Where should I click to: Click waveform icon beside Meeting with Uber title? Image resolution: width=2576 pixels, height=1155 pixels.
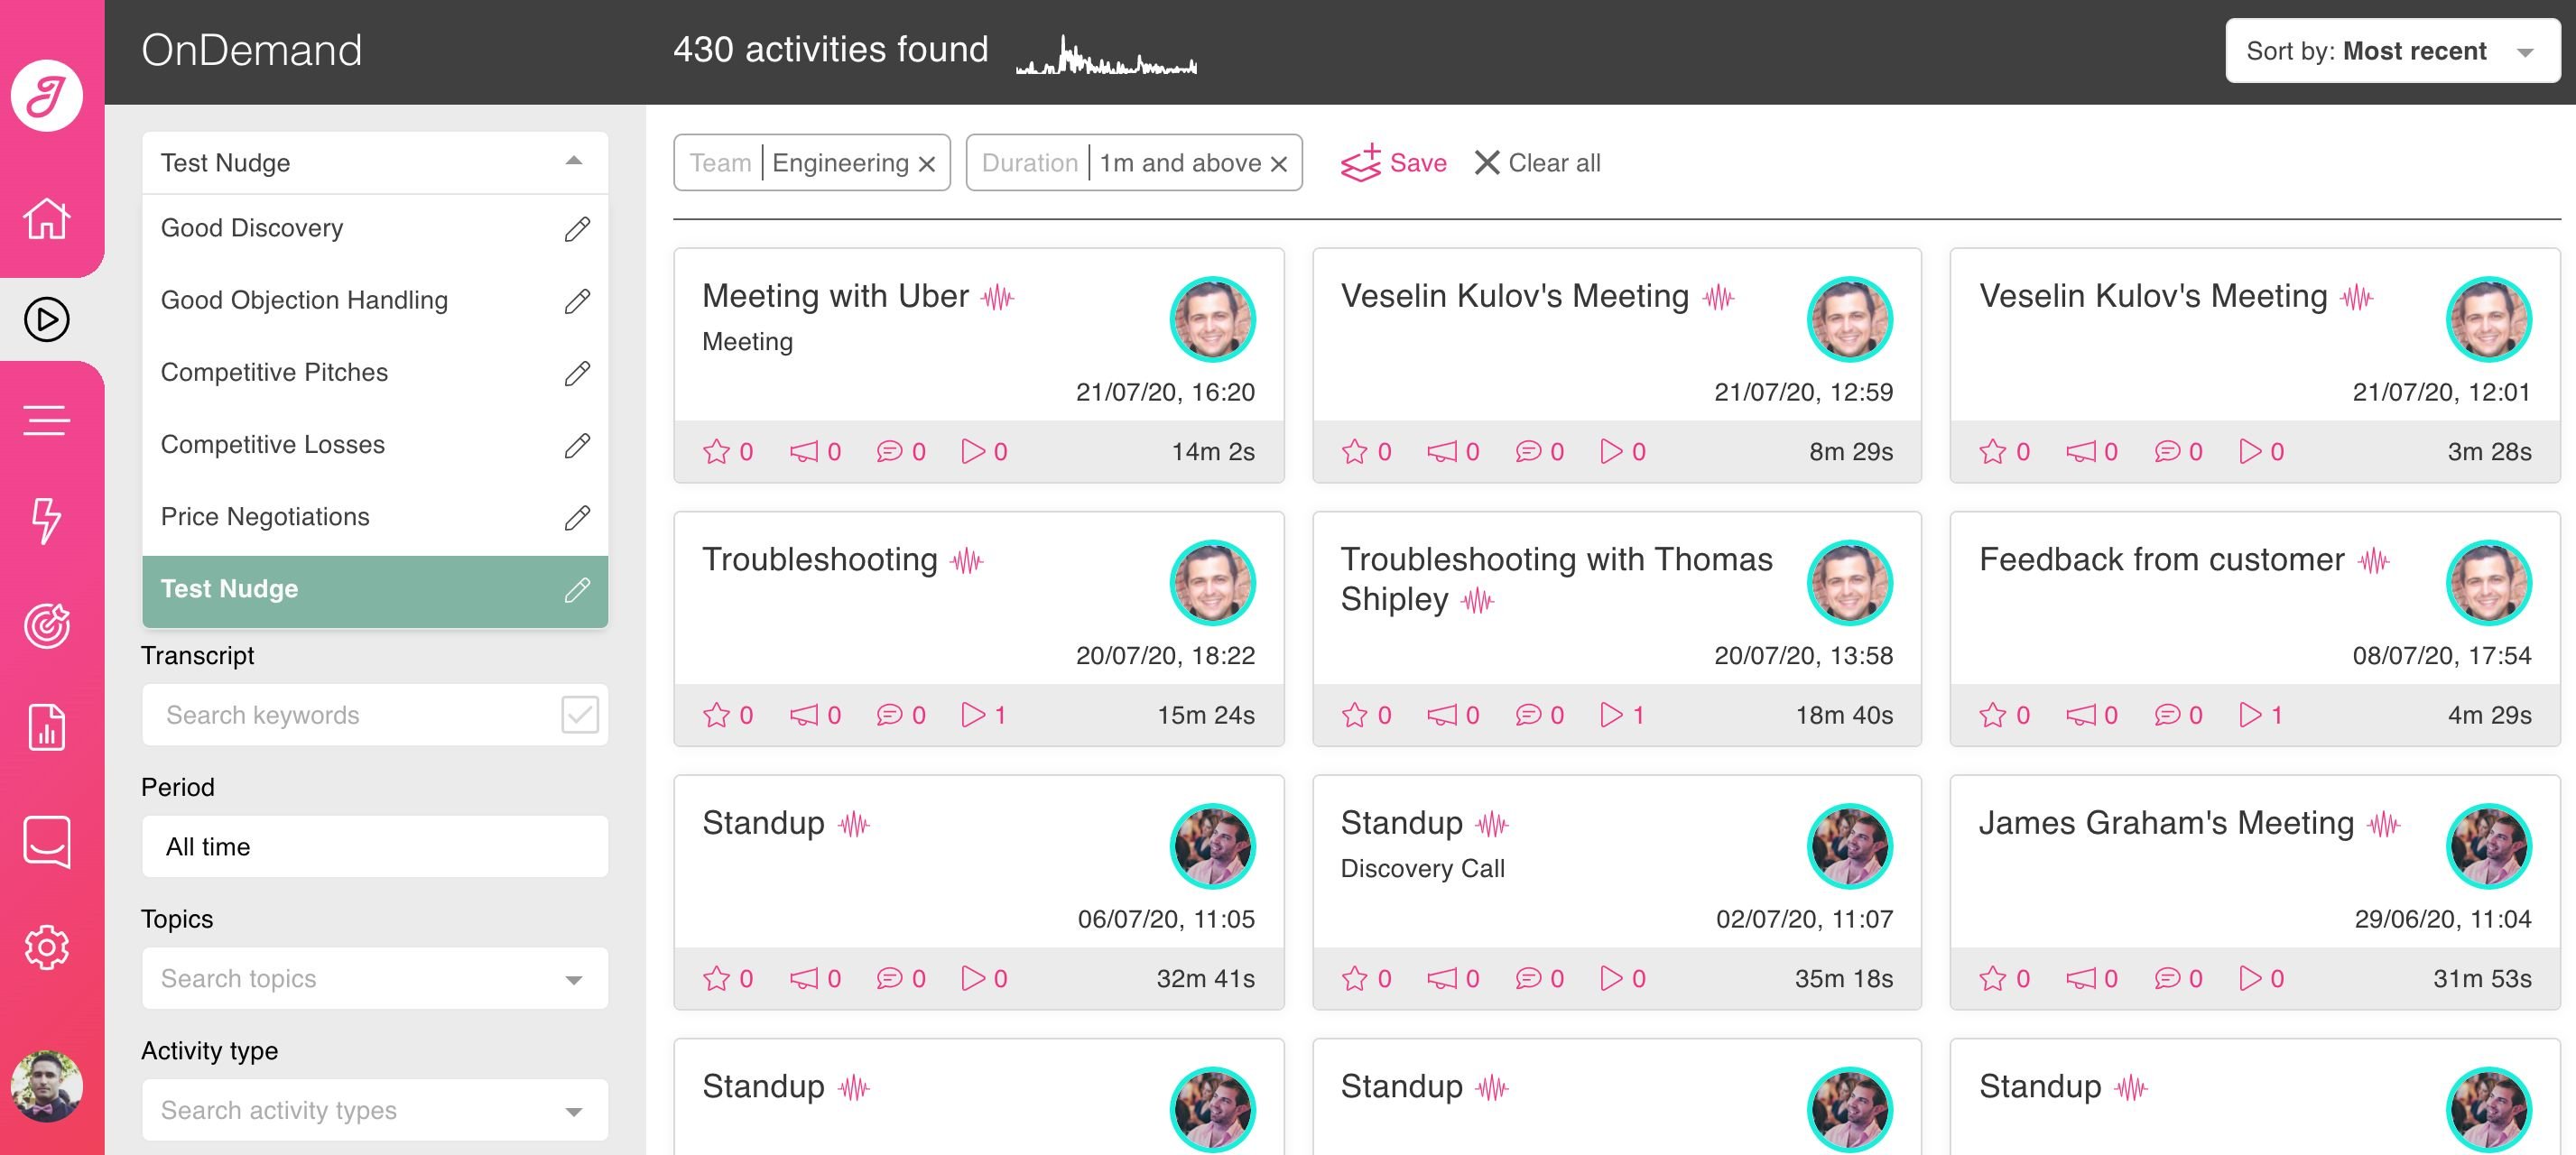pyautogui.click(x=997, y=297)
